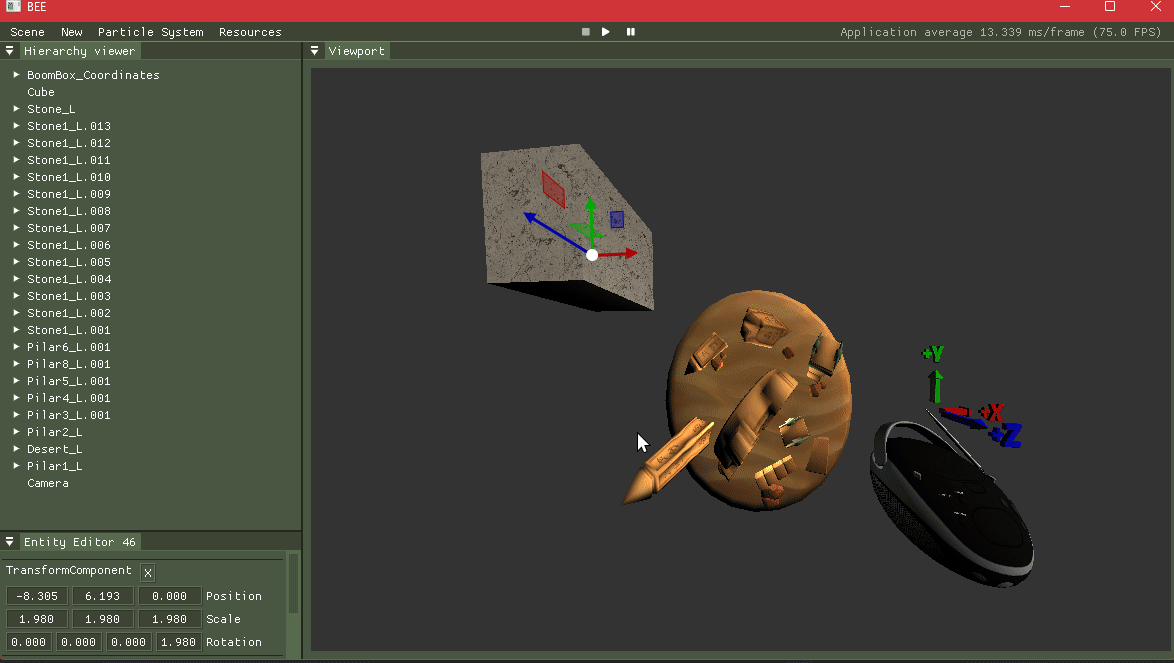Click the Stop square button
The width and height of the screenshot is (1174, 663).
(586, 32)
